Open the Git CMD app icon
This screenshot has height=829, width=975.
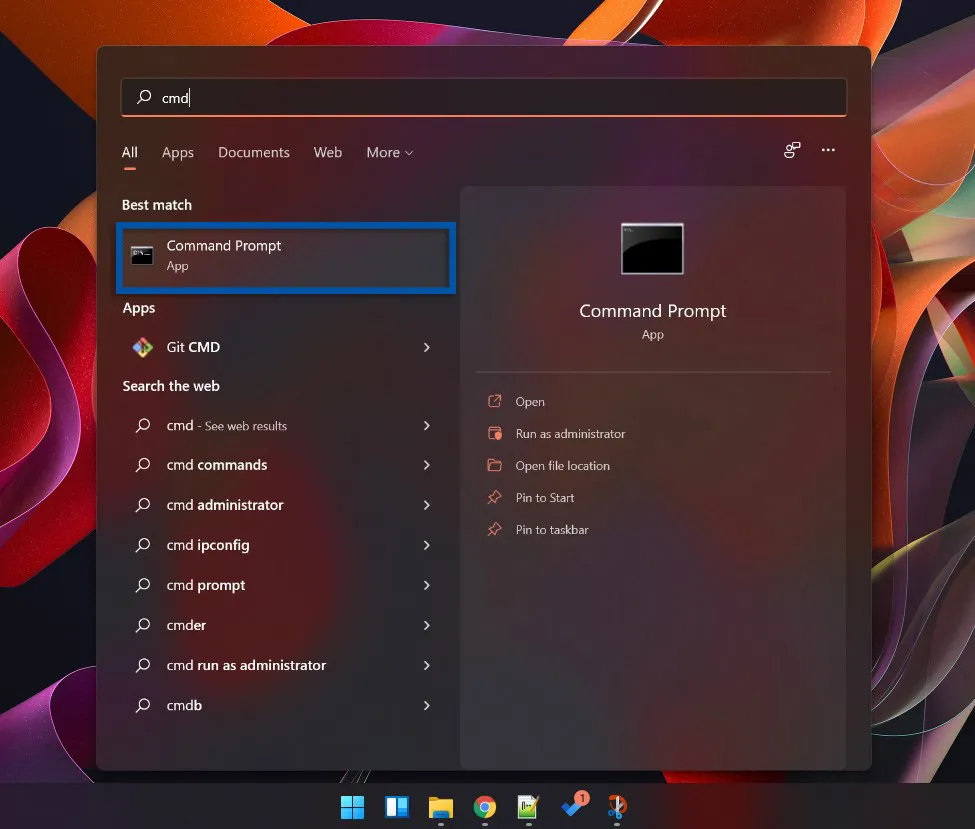coord(142,347)
